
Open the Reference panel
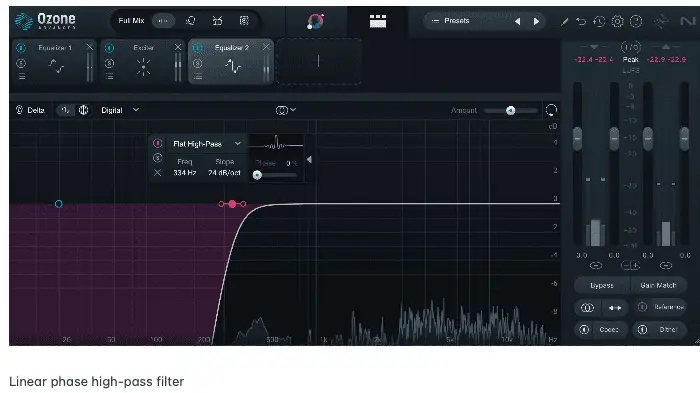[668, 307]
